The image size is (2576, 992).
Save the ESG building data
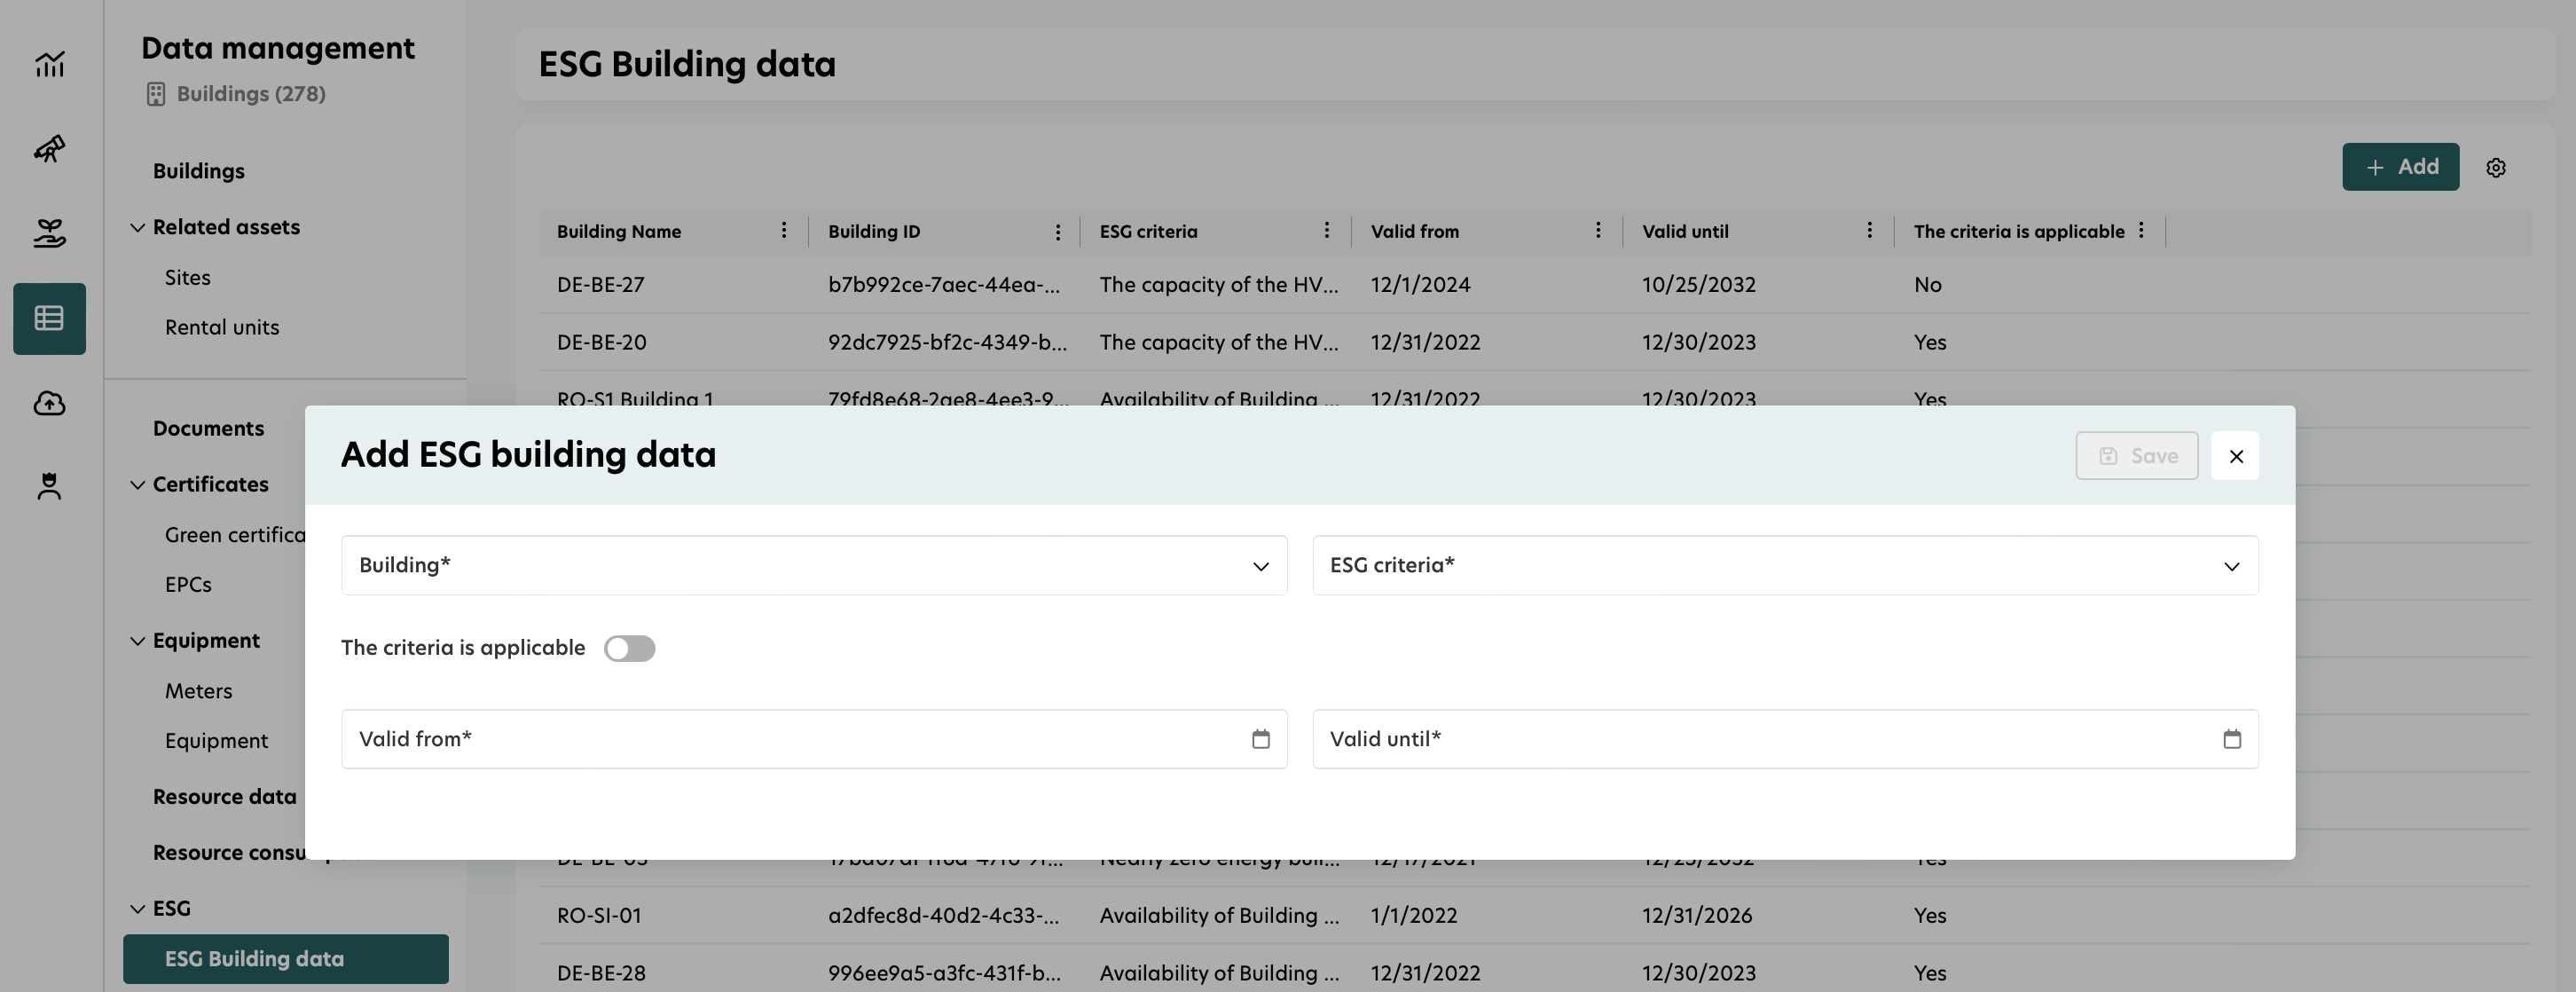[2136, 455]
